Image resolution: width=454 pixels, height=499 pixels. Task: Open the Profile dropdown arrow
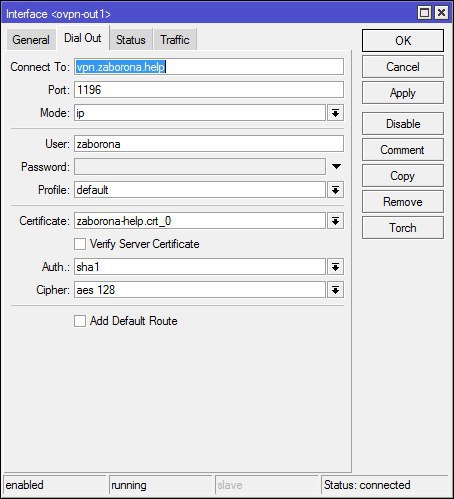[x=335, y=190]
